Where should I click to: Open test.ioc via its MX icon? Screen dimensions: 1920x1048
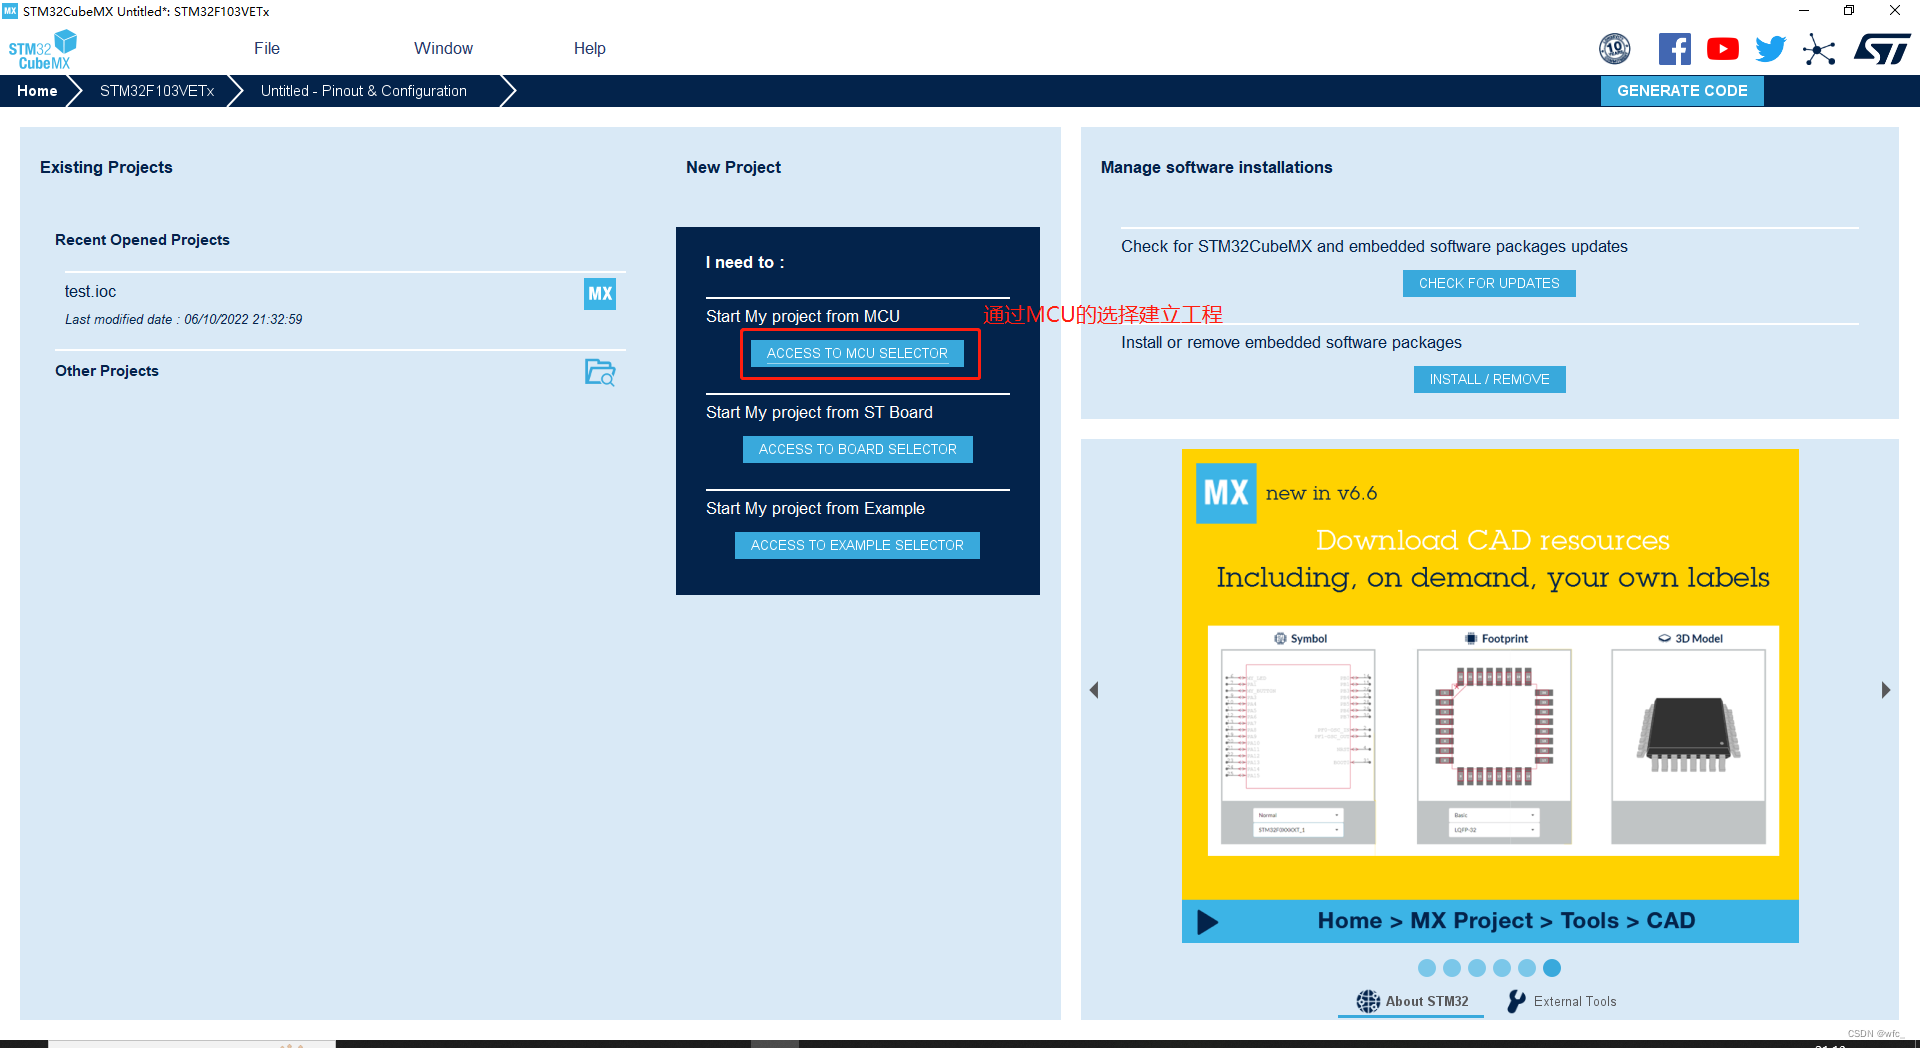pyautogui.click(x=600, y=294)
